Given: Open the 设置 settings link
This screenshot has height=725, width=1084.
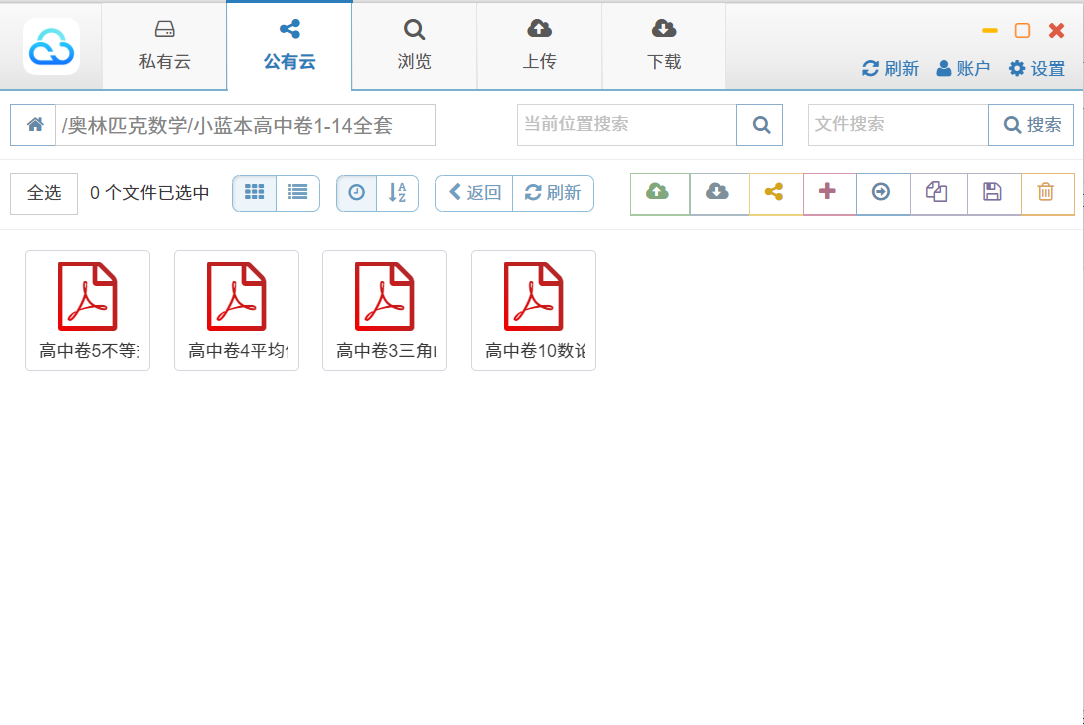Looking at the screenshot, I should coord(1037,68).
